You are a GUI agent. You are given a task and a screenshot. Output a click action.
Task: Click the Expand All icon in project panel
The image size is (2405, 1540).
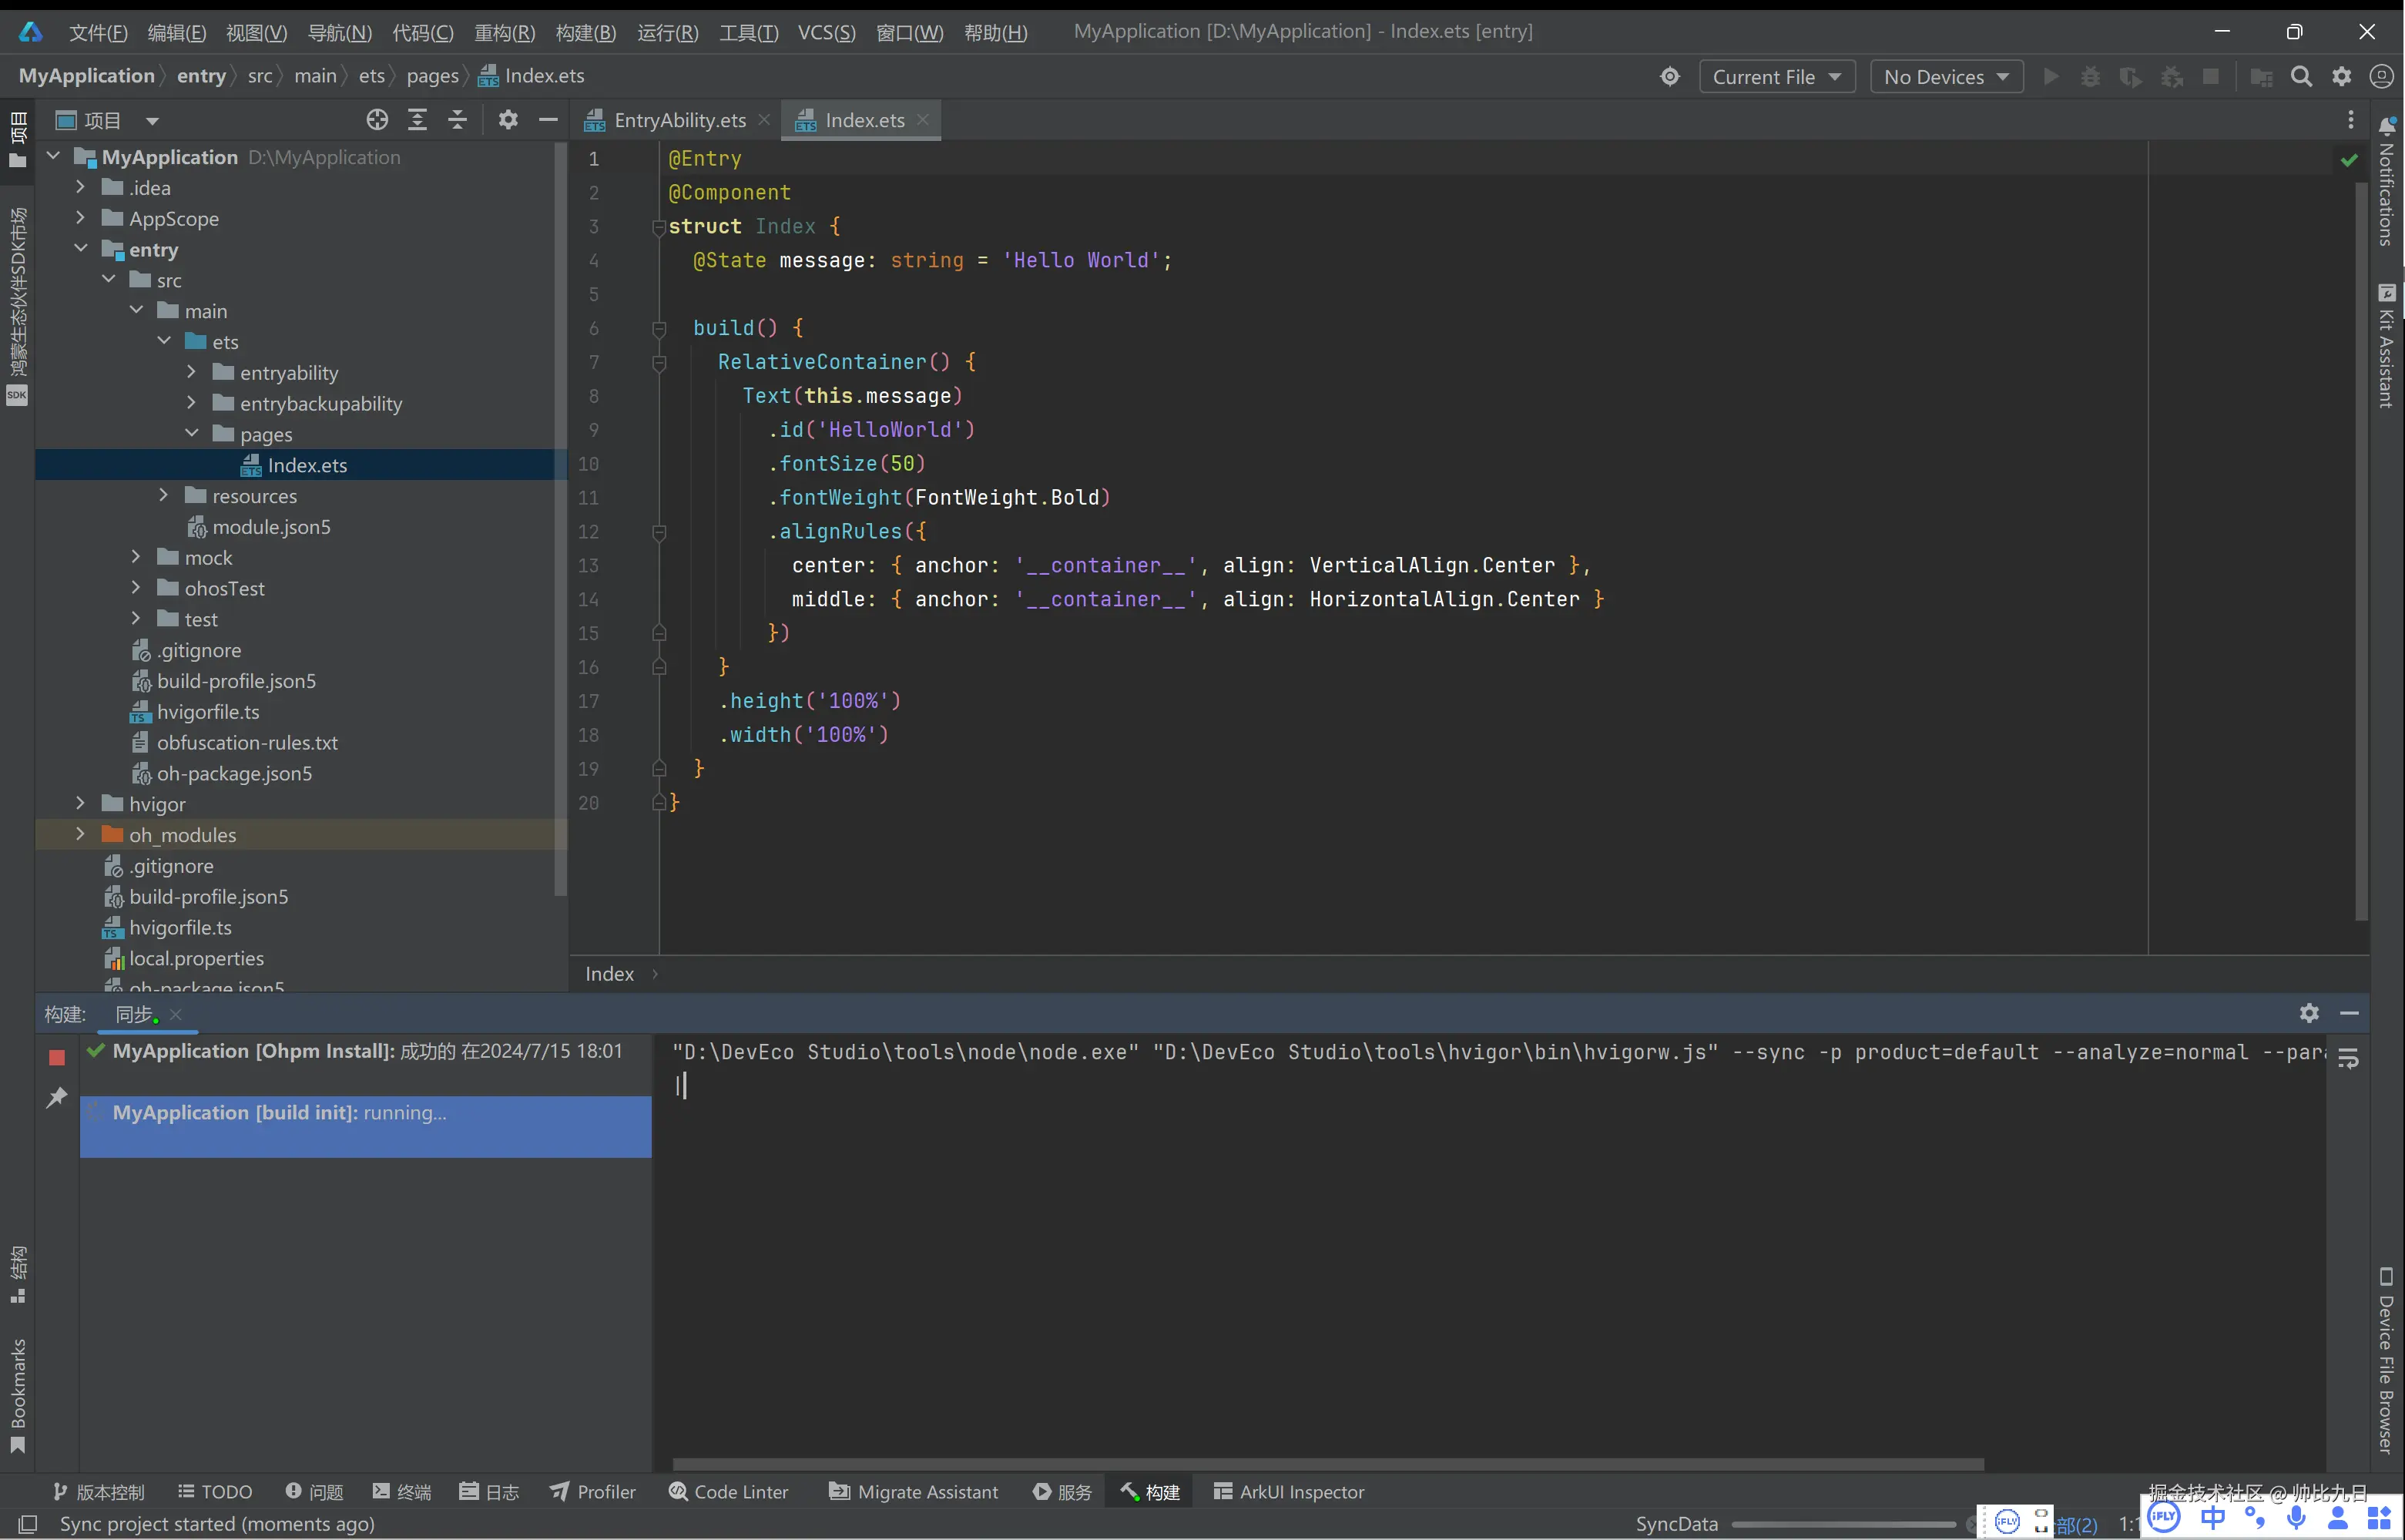point(417,120)
